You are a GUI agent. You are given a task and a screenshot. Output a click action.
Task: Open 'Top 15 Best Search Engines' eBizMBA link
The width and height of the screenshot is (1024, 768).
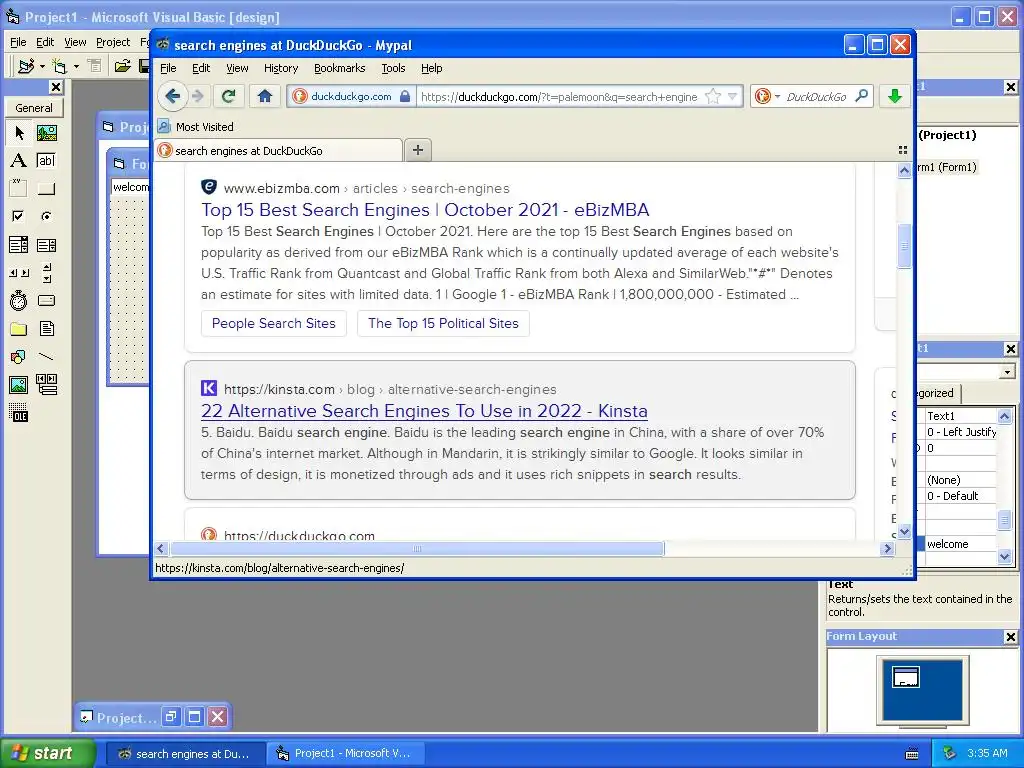coord(425,210)
